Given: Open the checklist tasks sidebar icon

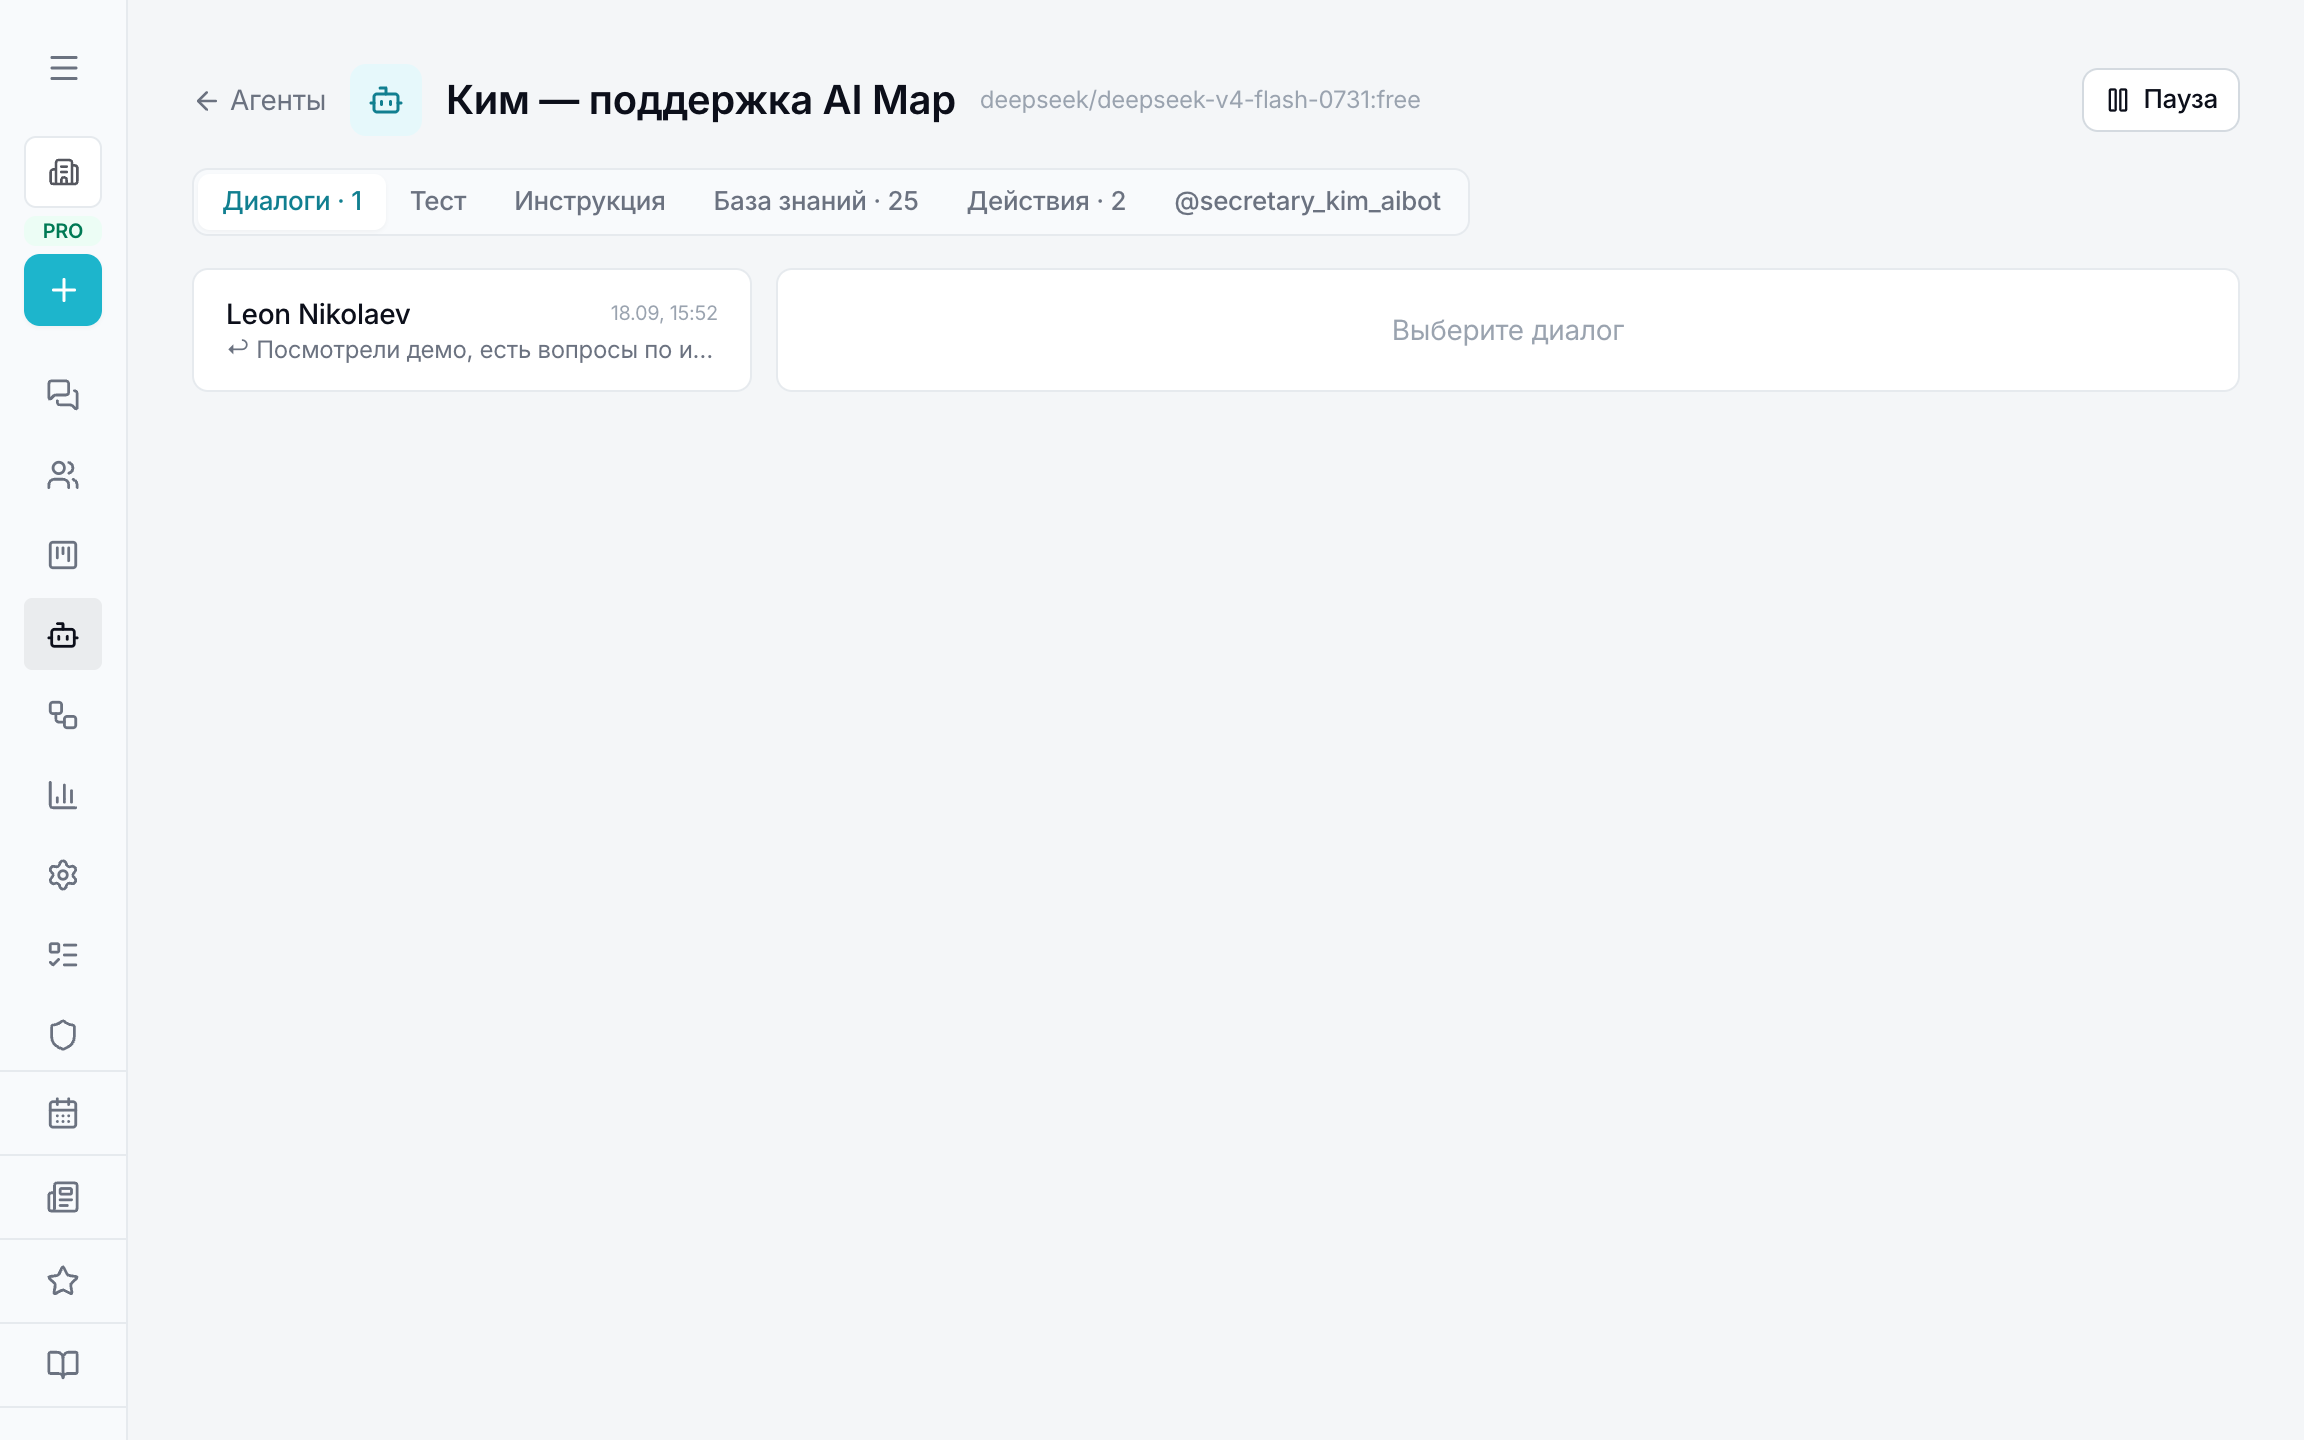Looking at the screenshot, I should [63, 955].
